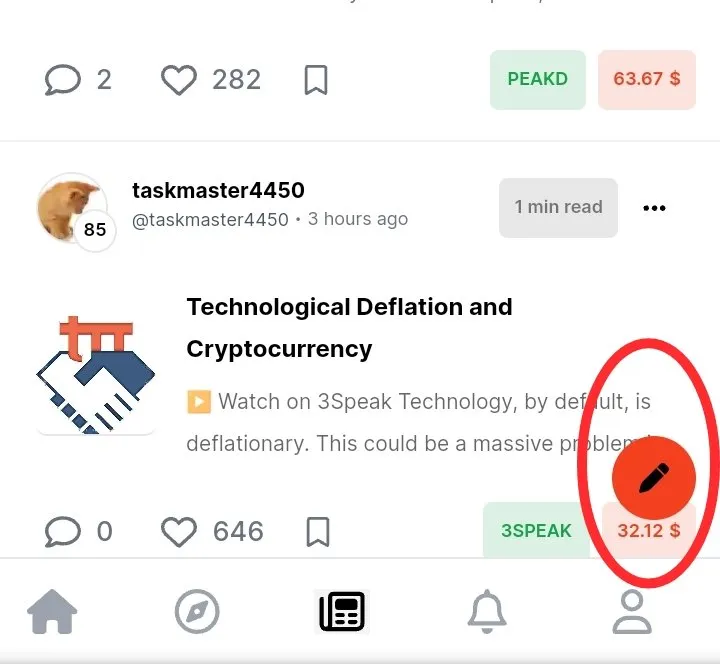
Task: Open taskmaster4450's avatar profile picture
Action: coord(72,208)
